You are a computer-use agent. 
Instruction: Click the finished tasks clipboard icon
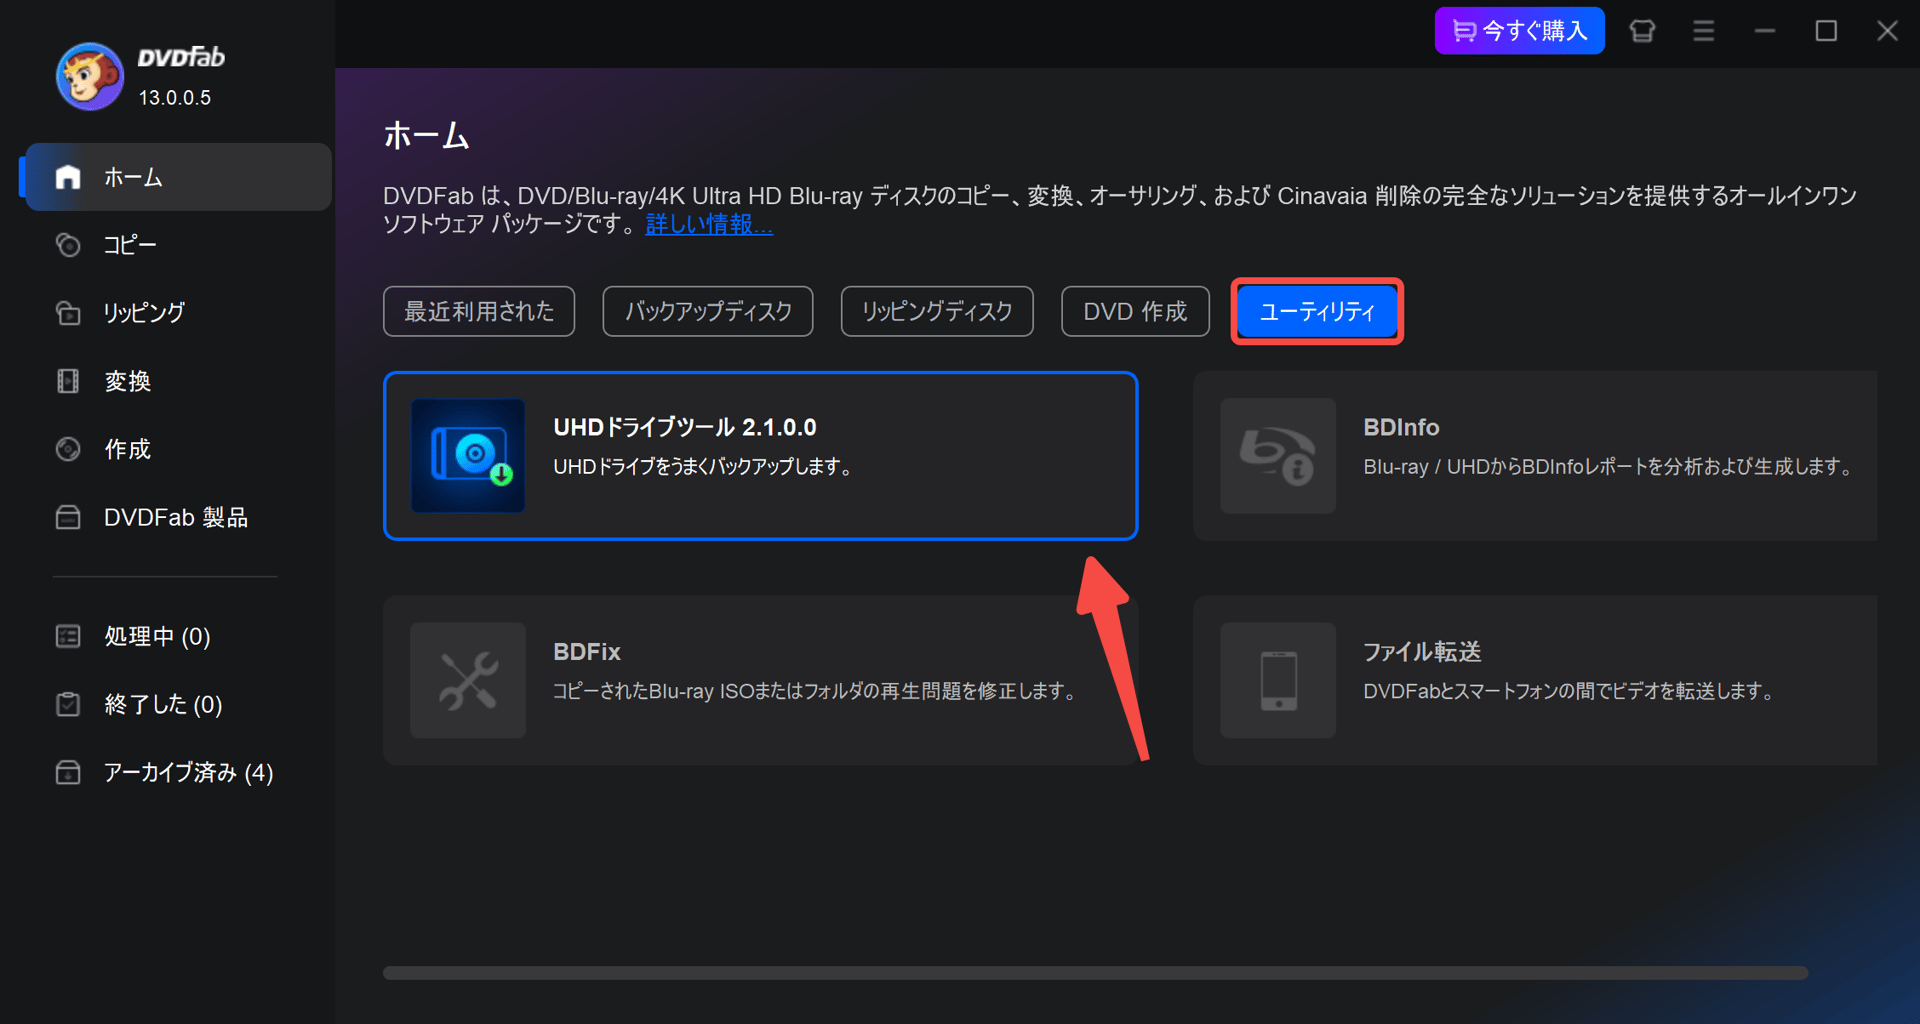coord(68,704)
